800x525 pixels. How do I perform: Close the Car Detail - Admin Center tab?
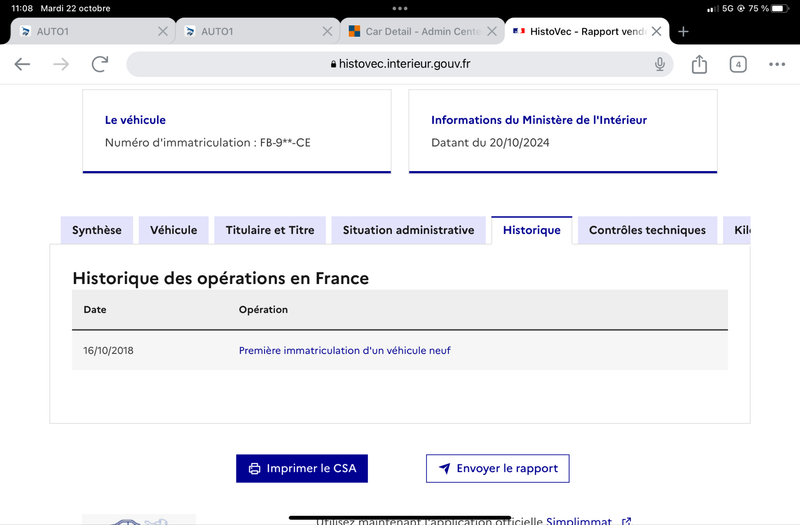(492, 32)
